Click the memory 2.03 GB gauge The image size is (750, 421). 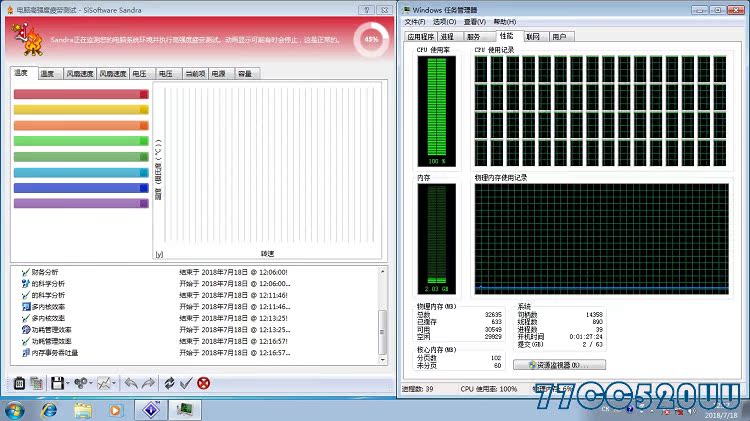click(437, 239)
